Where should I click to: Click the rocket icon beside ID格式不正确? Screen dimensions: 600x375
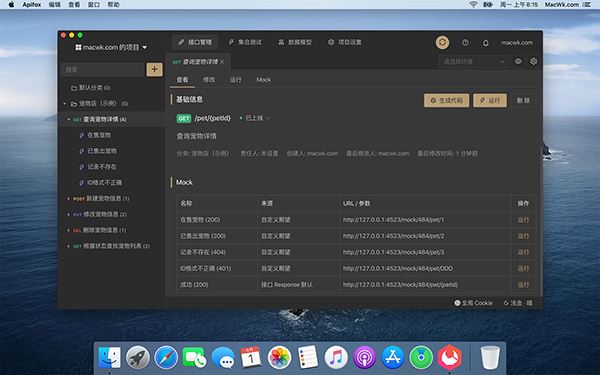82,183
